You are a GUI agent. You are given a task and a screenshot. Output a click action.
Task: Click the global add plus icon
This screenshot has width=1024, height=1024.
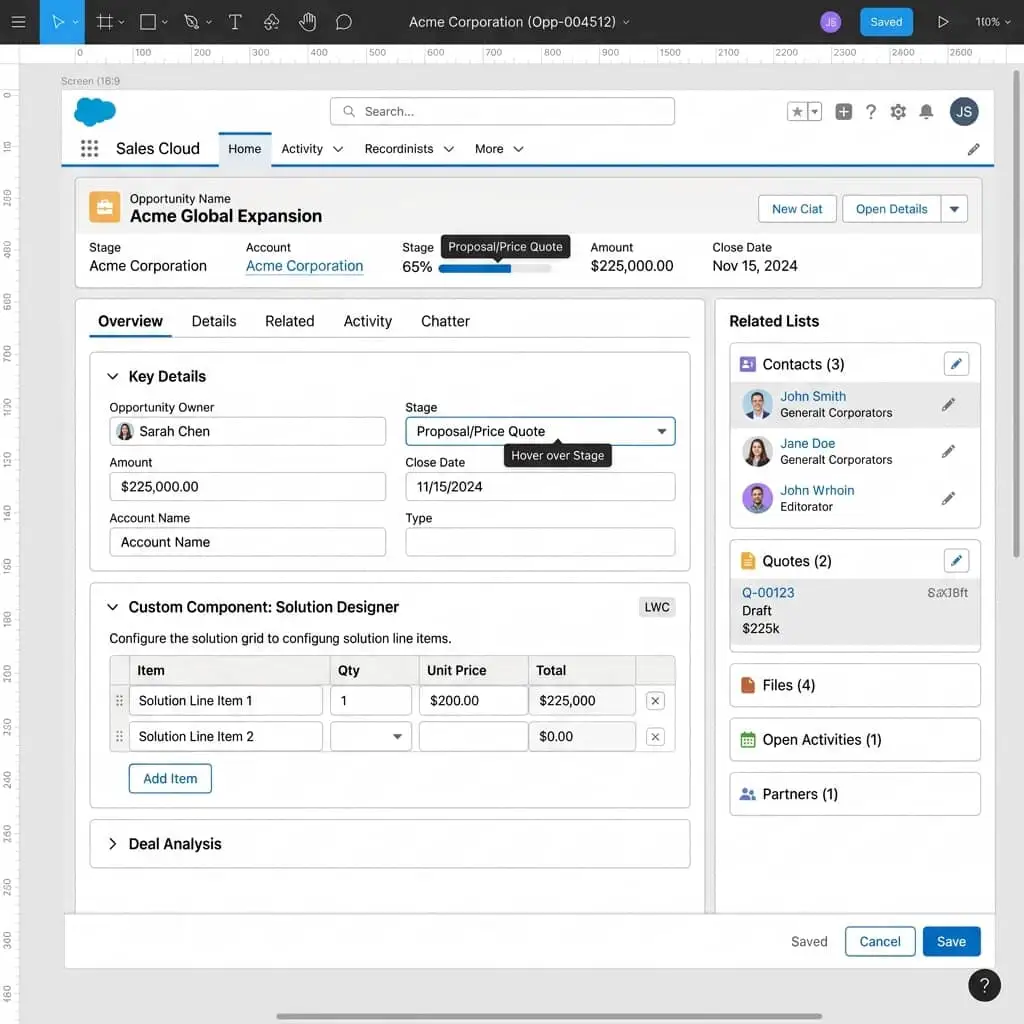pos(843,112)
